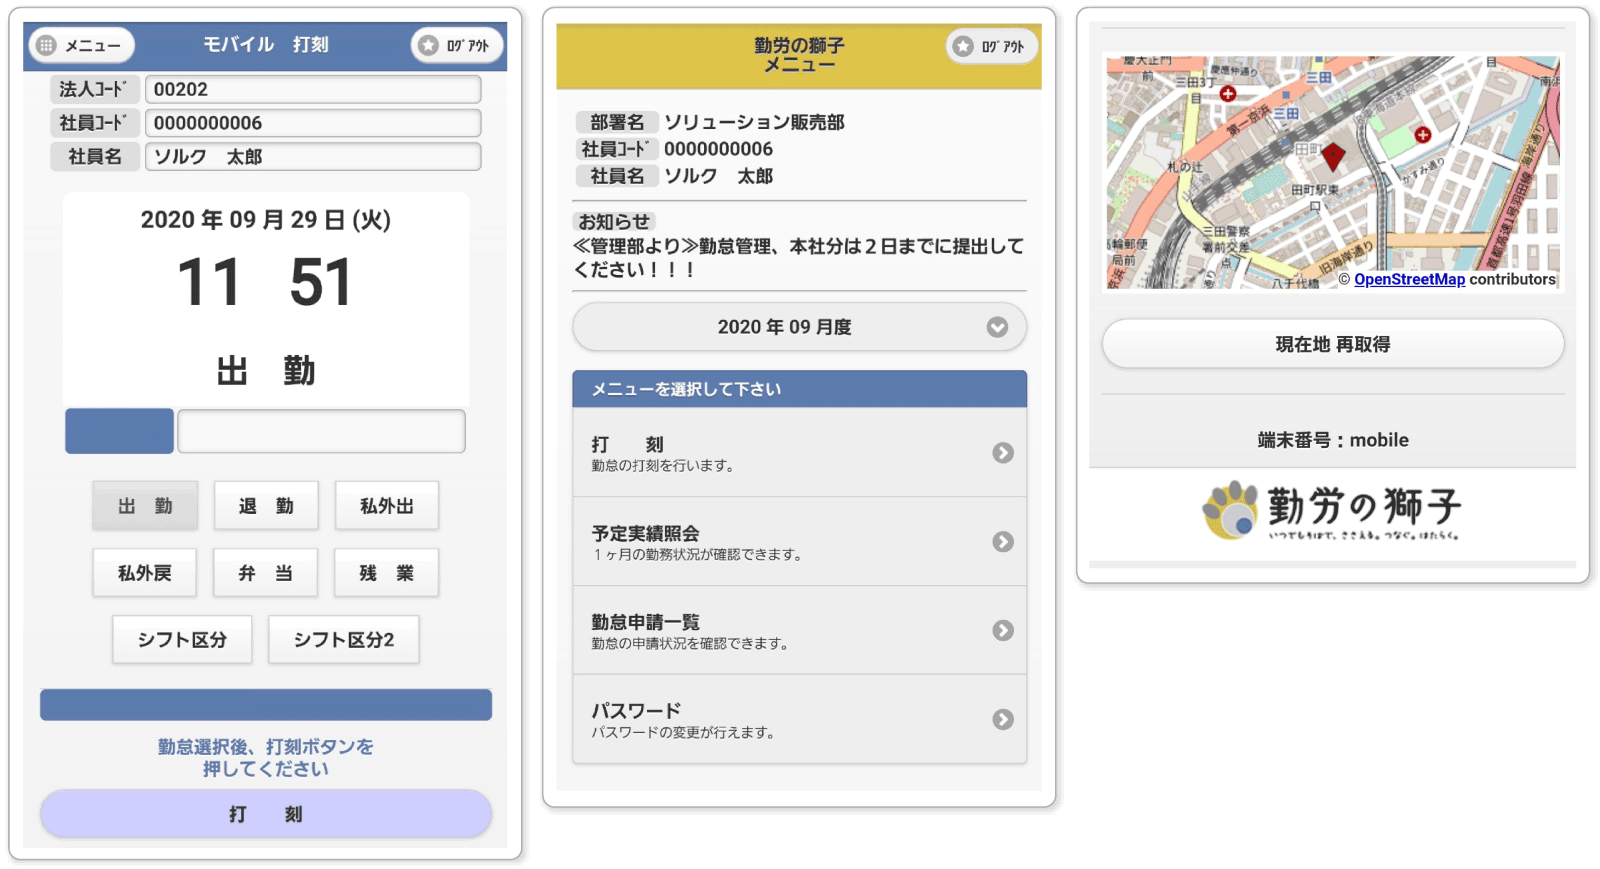Screen dimensions: 1600x869
Task: Log out from the モバイル打刻 screen
Action: coord(456,45)
